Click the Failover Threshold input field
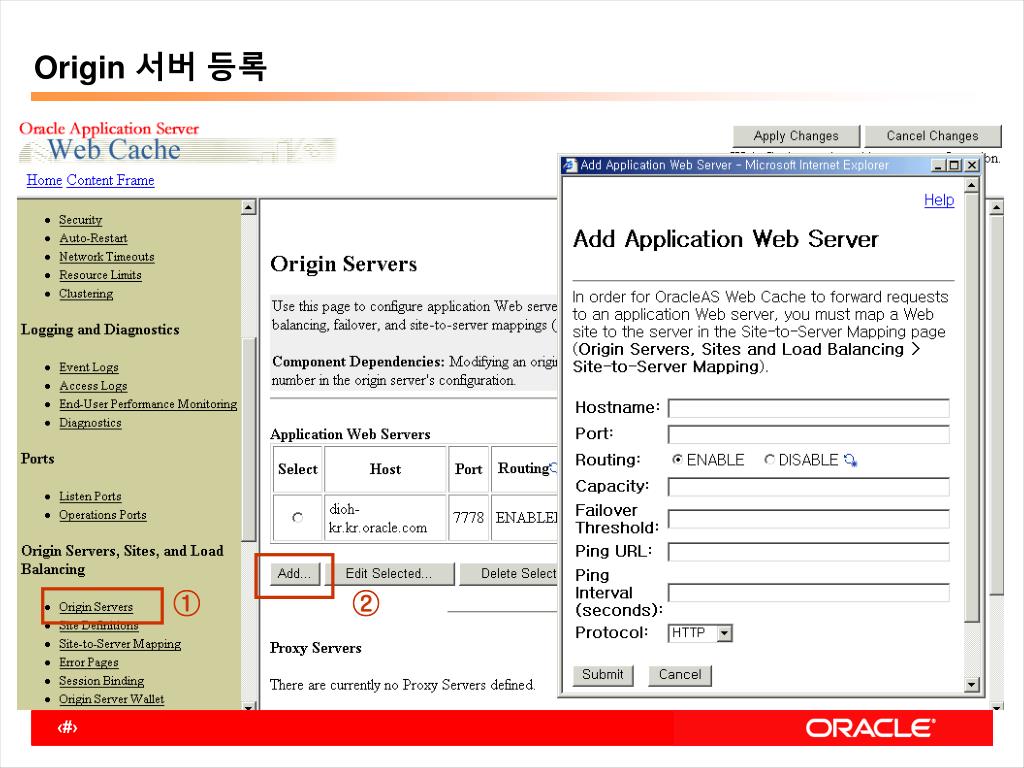 (x=808, y=519)
